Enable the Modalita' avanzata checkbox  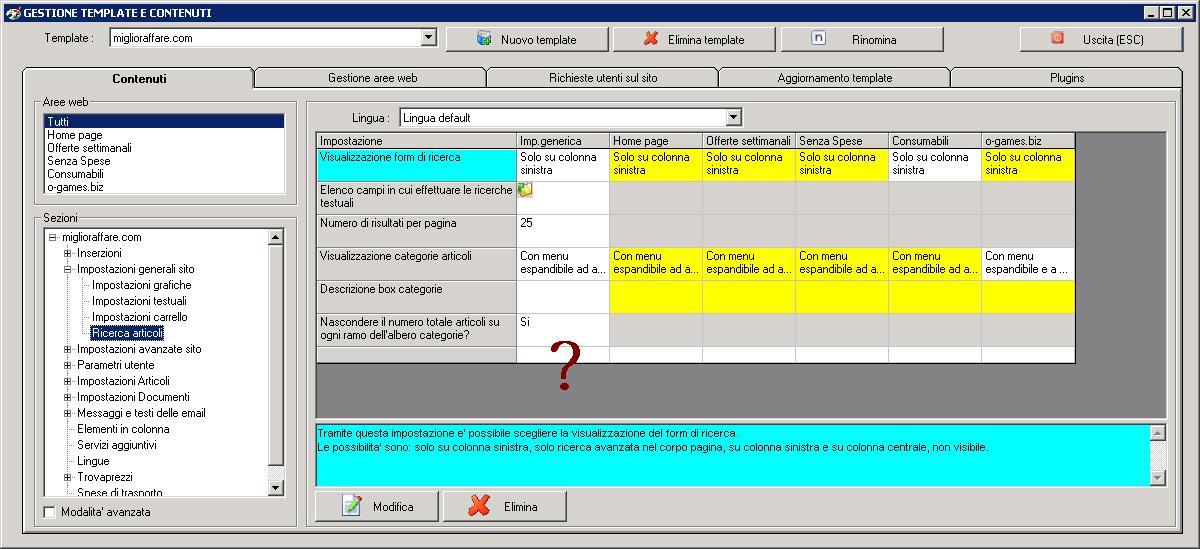pos(50,512)
